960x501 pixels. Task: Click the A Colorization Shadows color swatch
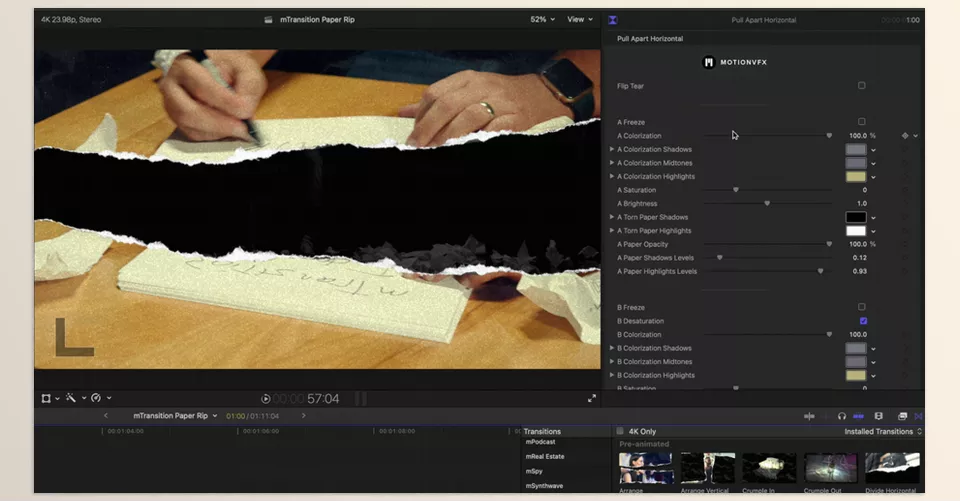856,149
